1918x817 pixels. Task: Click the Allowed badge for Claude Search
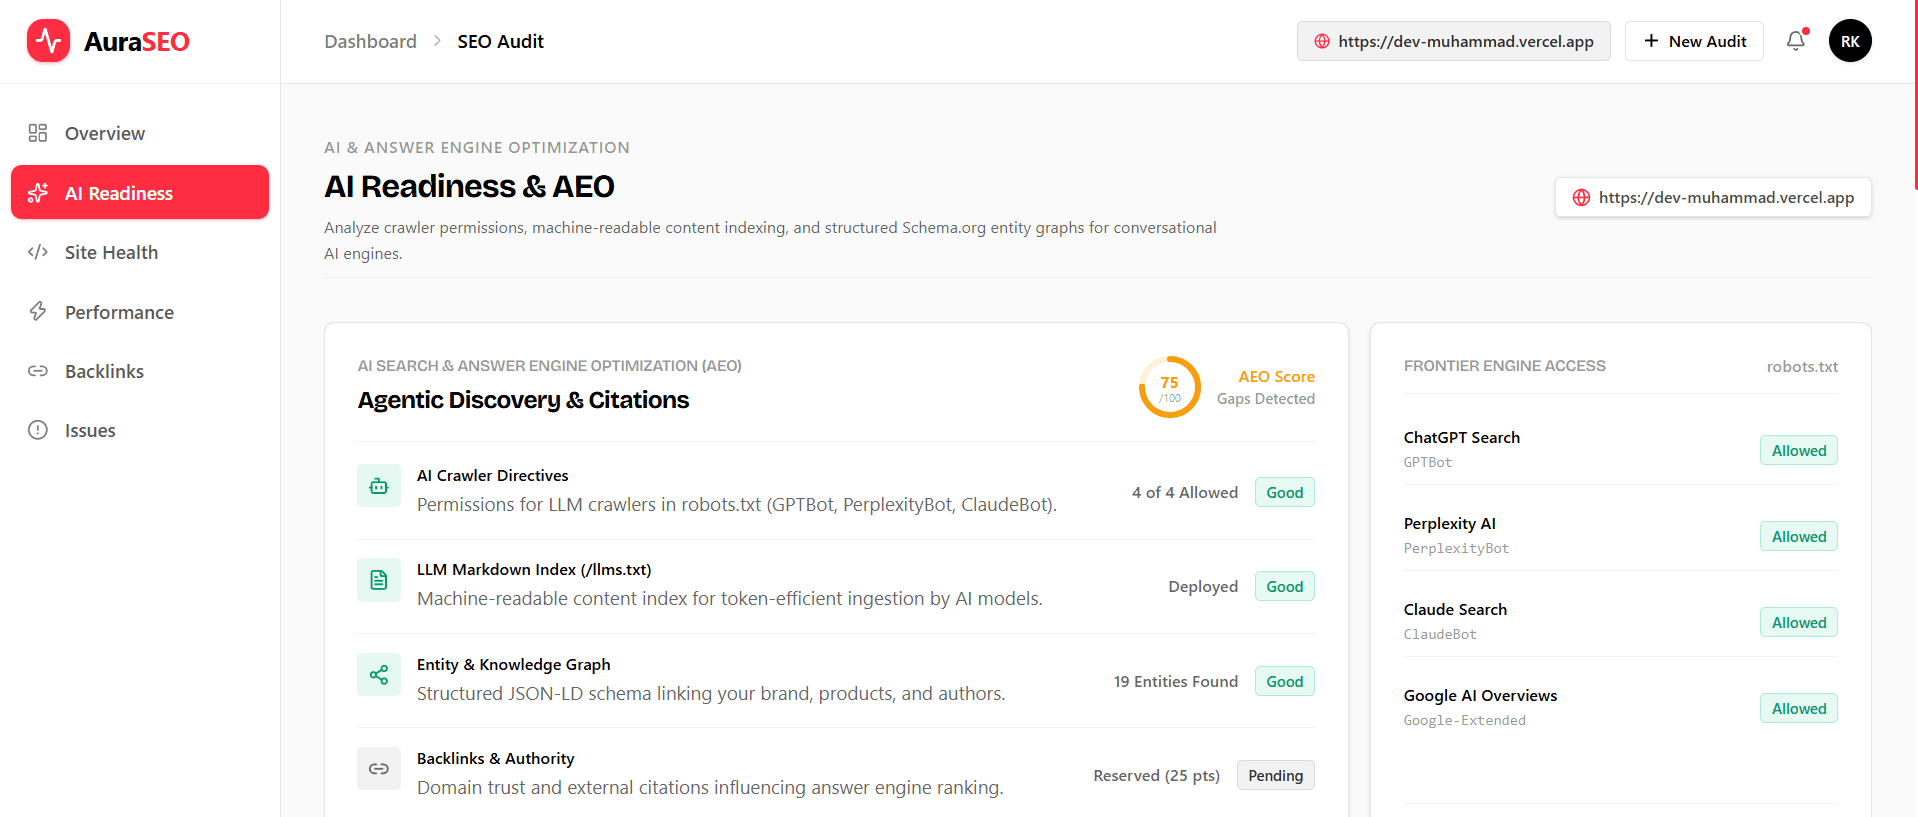click(x=1799, y=622)
